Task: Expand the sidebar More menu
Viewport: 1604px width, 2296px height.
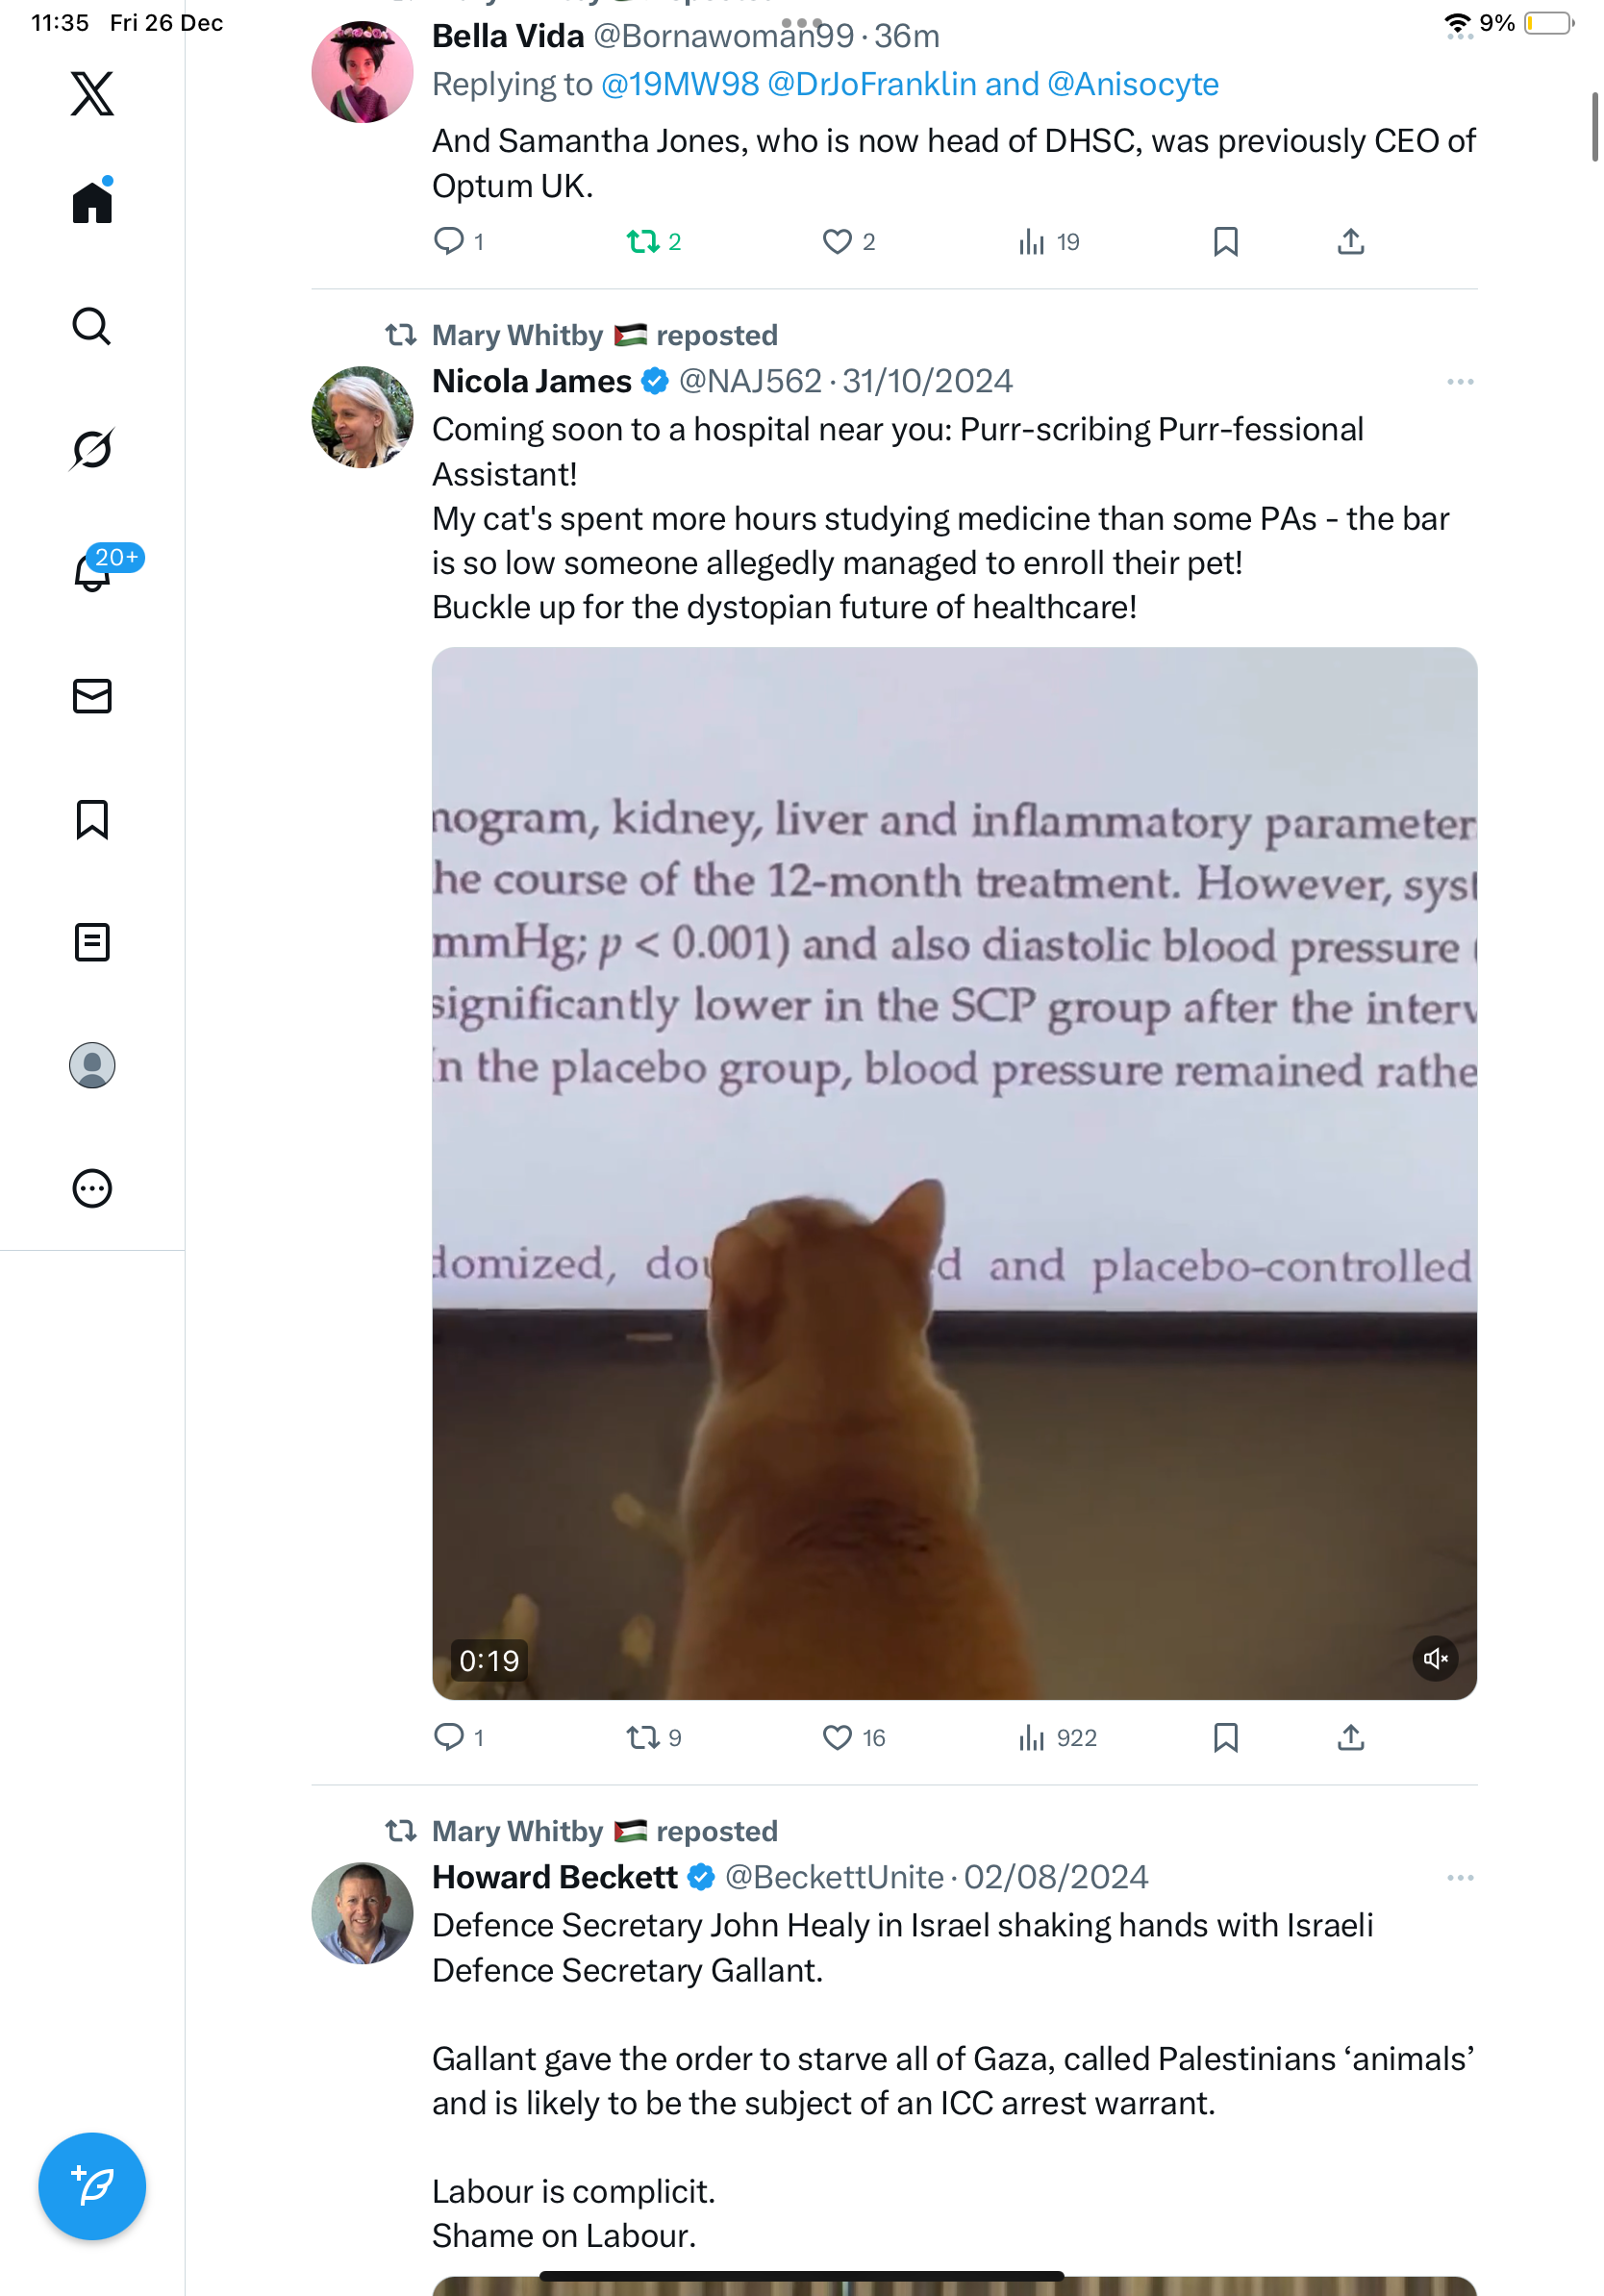Action: coord(92,1188)
